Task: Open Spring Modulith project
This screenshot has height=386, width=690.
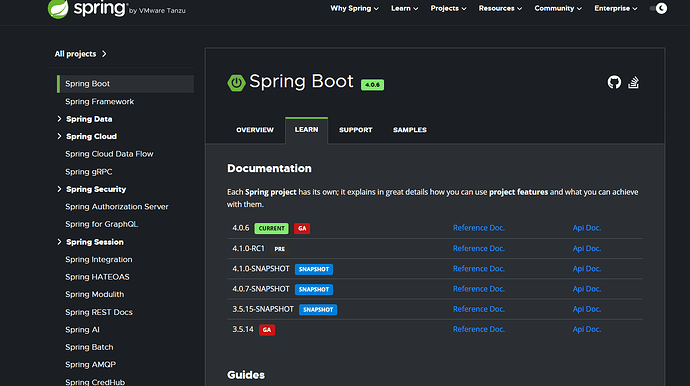Action: (x=95, y=294)
